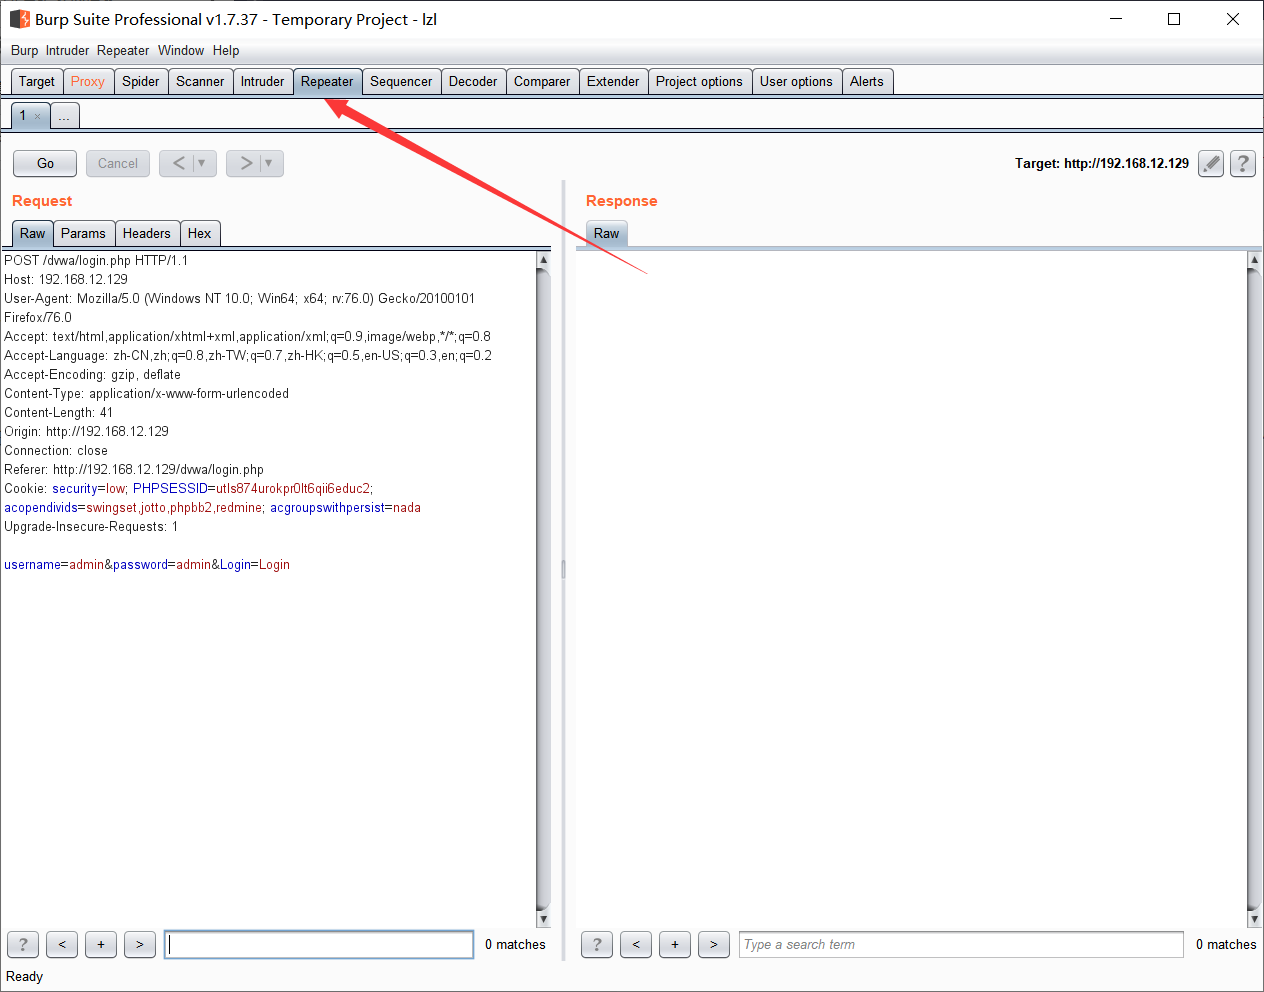Close Repeater tab 1 with its x
Viewport: 1264px width, 992px height.
click(x=38, y=116)
